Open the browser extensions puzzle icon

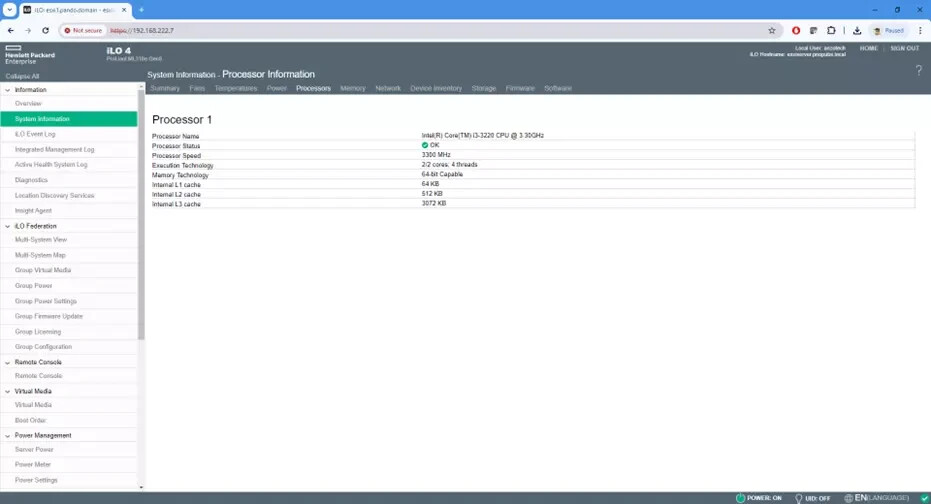(x=831, y=30)
